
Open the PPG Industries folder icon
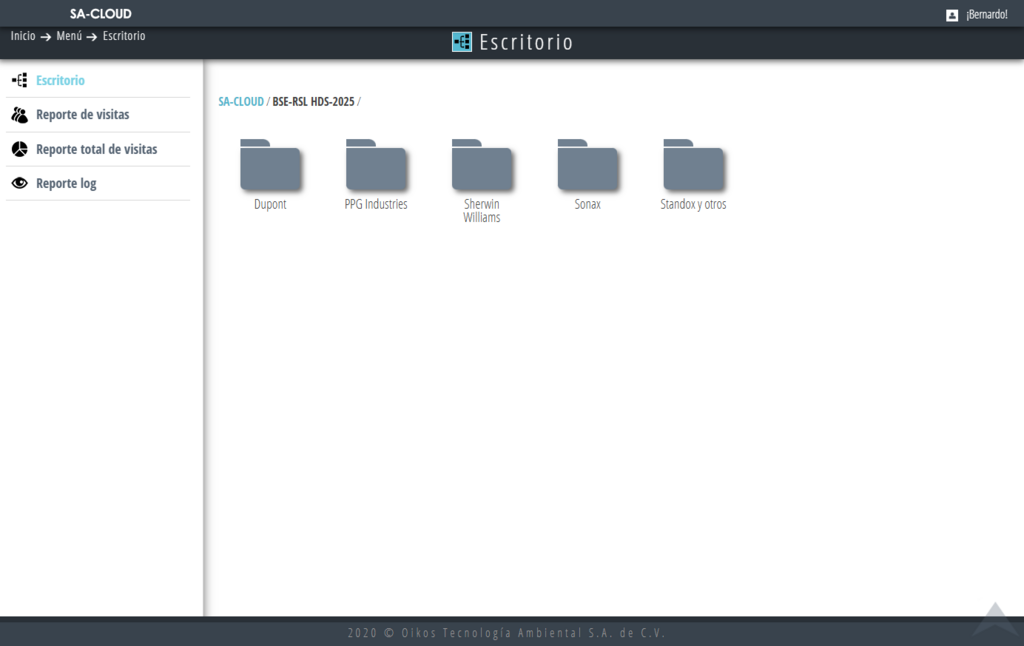coord(376,165)
